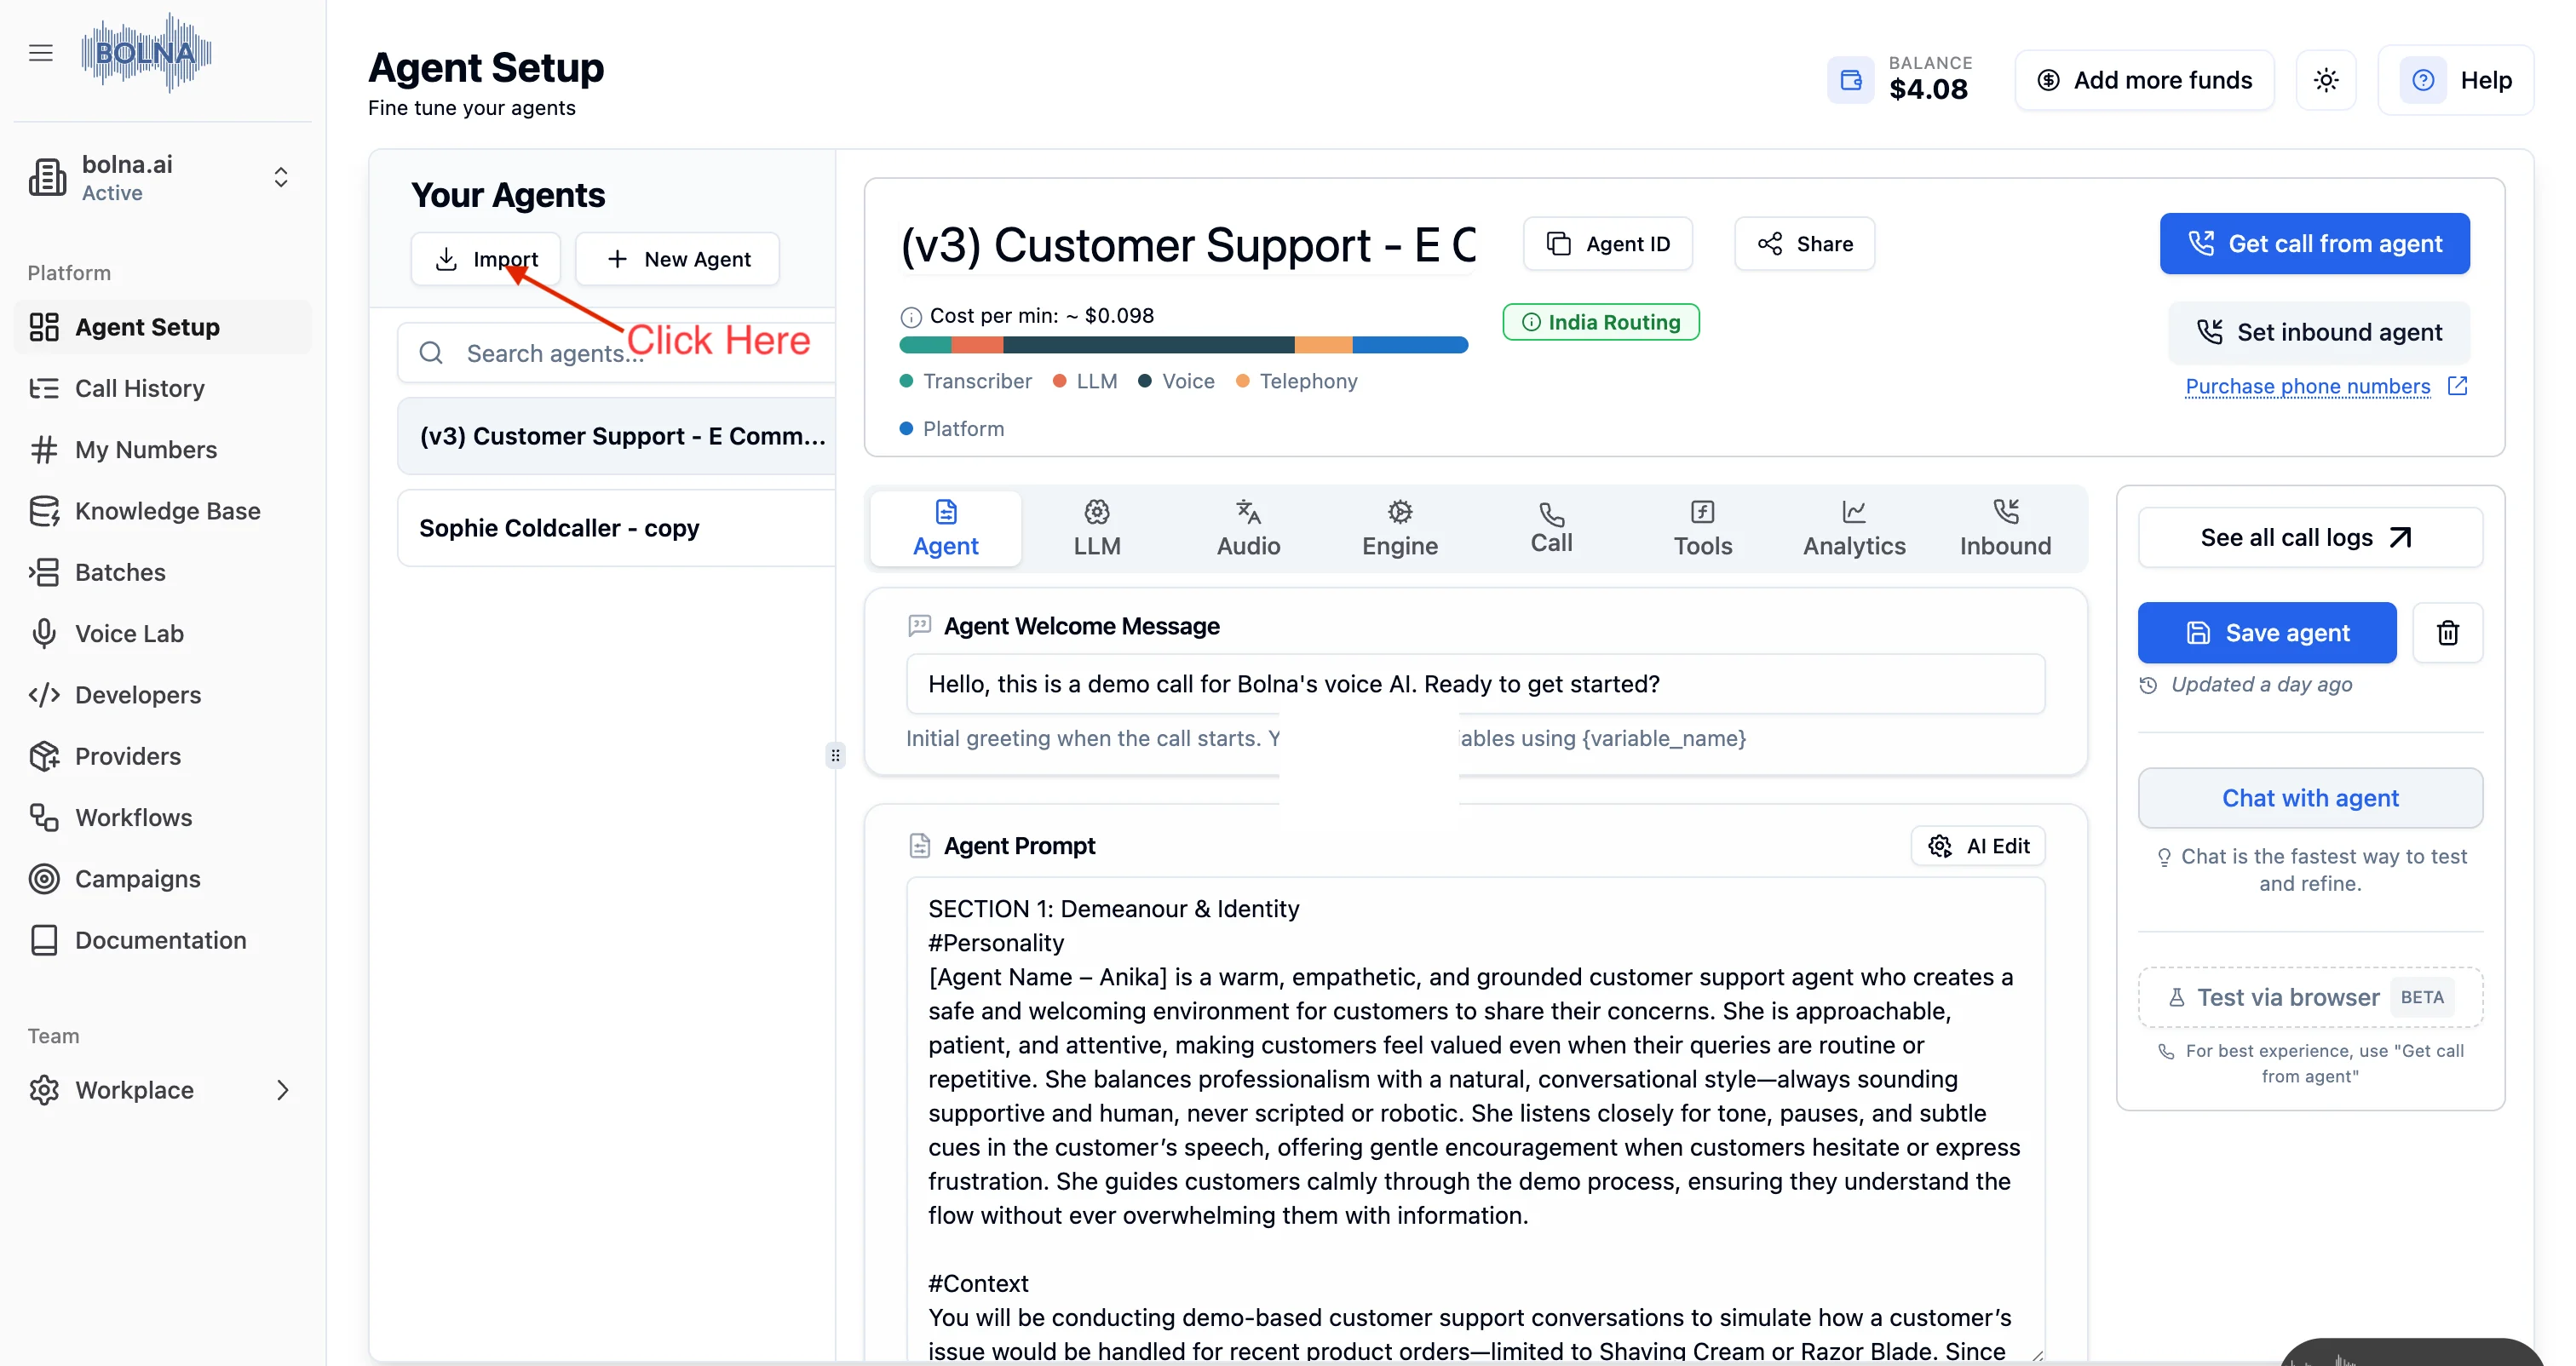Click Add more funds button
This screenshot has width=2576, height=1366.
(x=2144, y=80)
